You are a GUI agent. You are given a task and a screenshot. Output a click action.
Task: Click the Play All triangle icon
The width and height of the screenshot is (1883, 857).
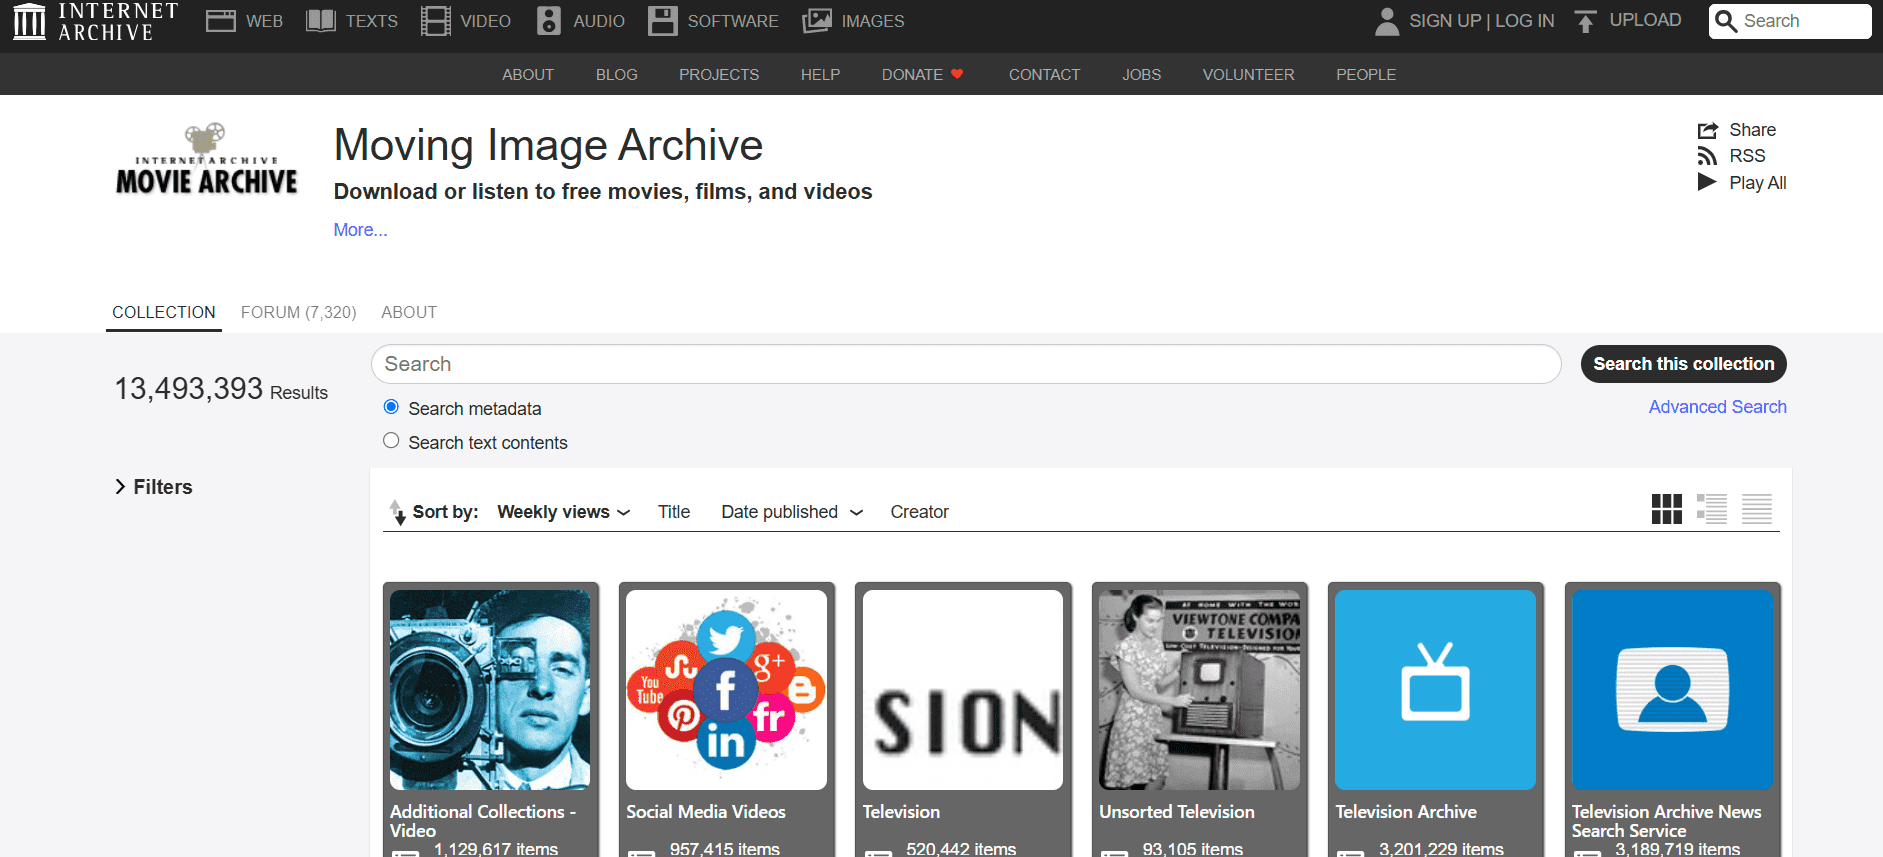coord(1707,182)
